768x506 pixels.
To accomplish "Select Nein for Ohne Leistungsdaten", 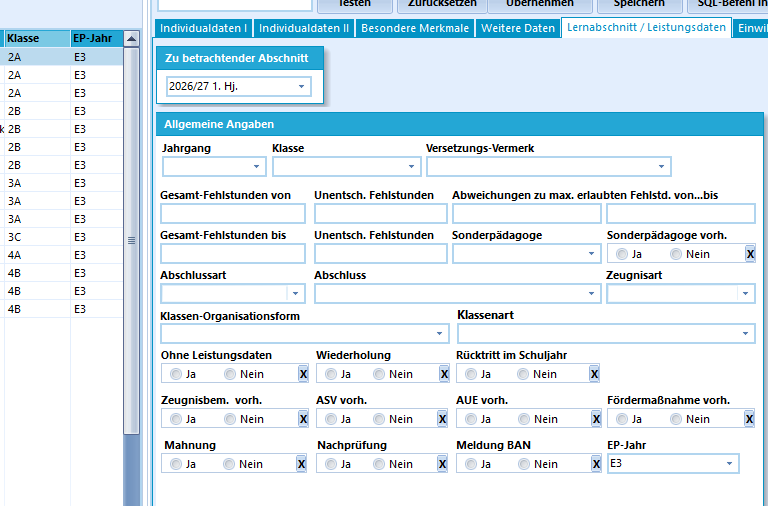I will [244, 374].
